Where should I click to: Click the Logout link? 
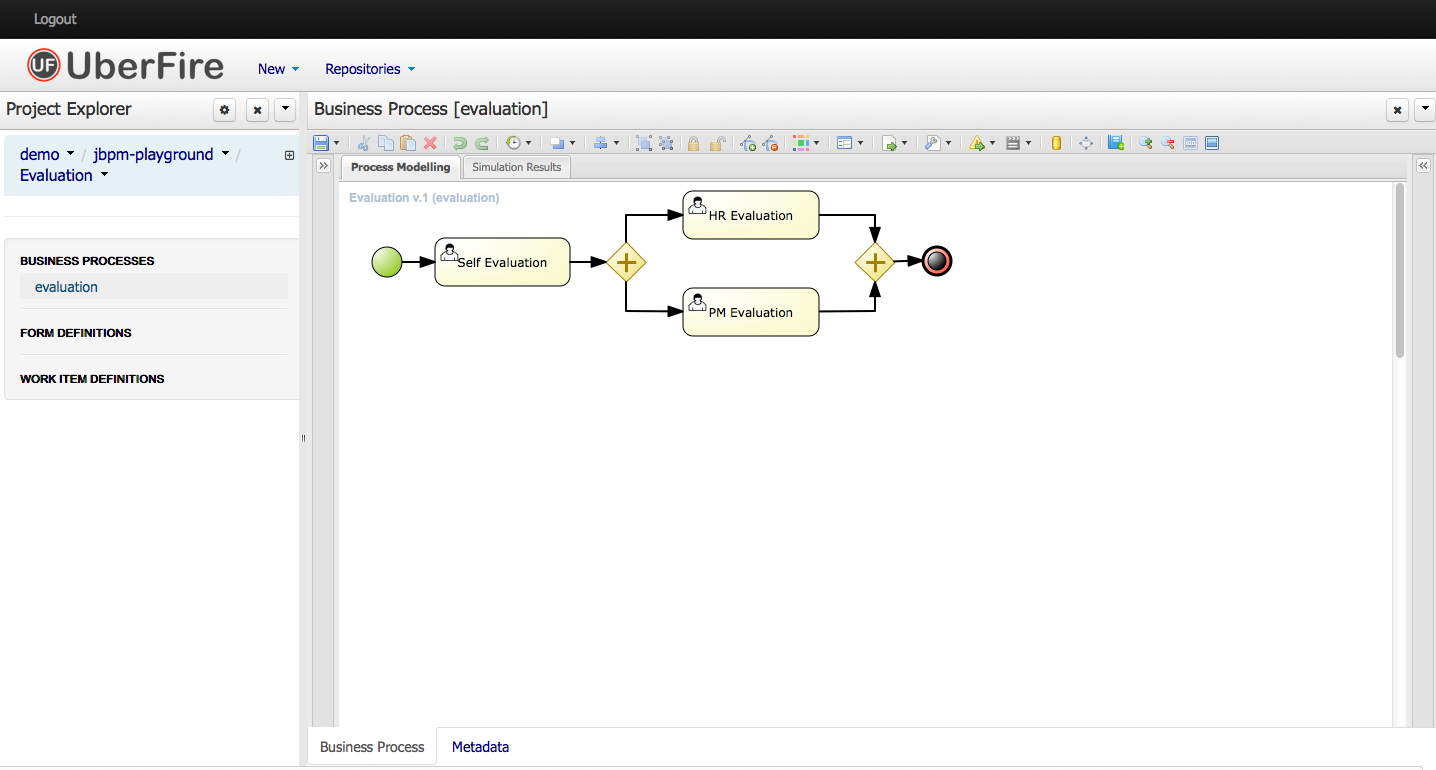click(55, 19)
